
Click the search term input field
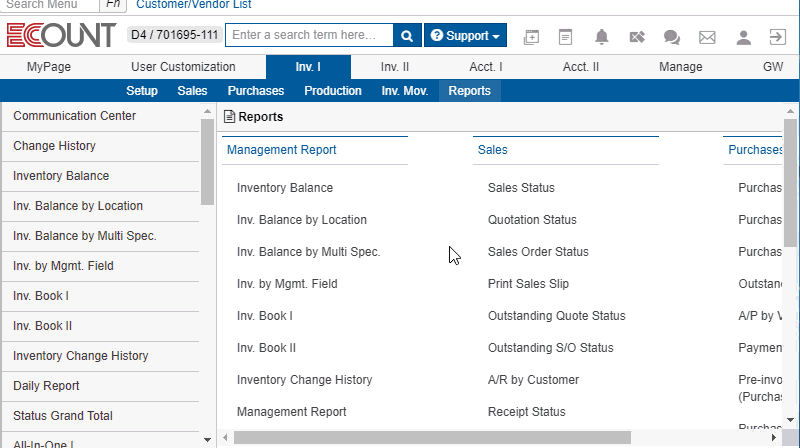click(x=309, y=35)
